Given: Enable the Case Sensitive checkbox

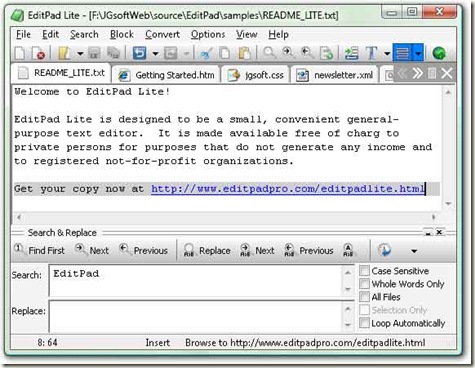Looking at the screenshot, I should 364,271.
